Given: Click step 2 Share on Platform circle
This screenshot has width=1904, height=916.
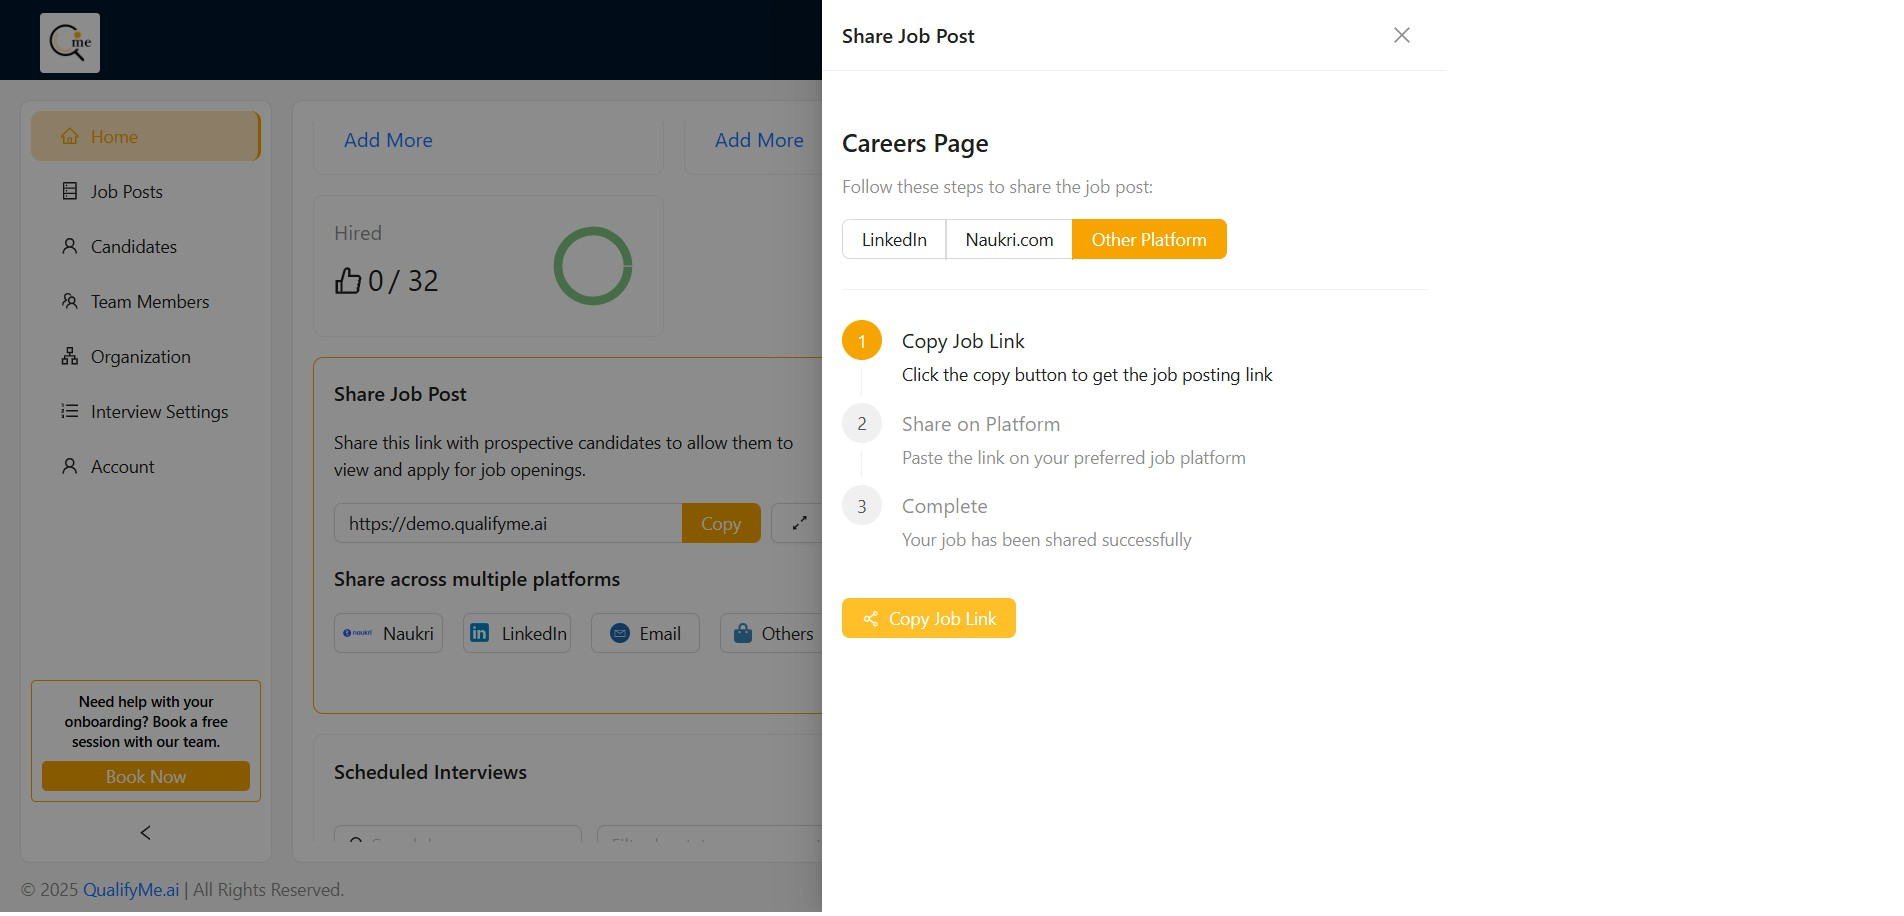Looking at the screenshot, I should click(862, 424).
